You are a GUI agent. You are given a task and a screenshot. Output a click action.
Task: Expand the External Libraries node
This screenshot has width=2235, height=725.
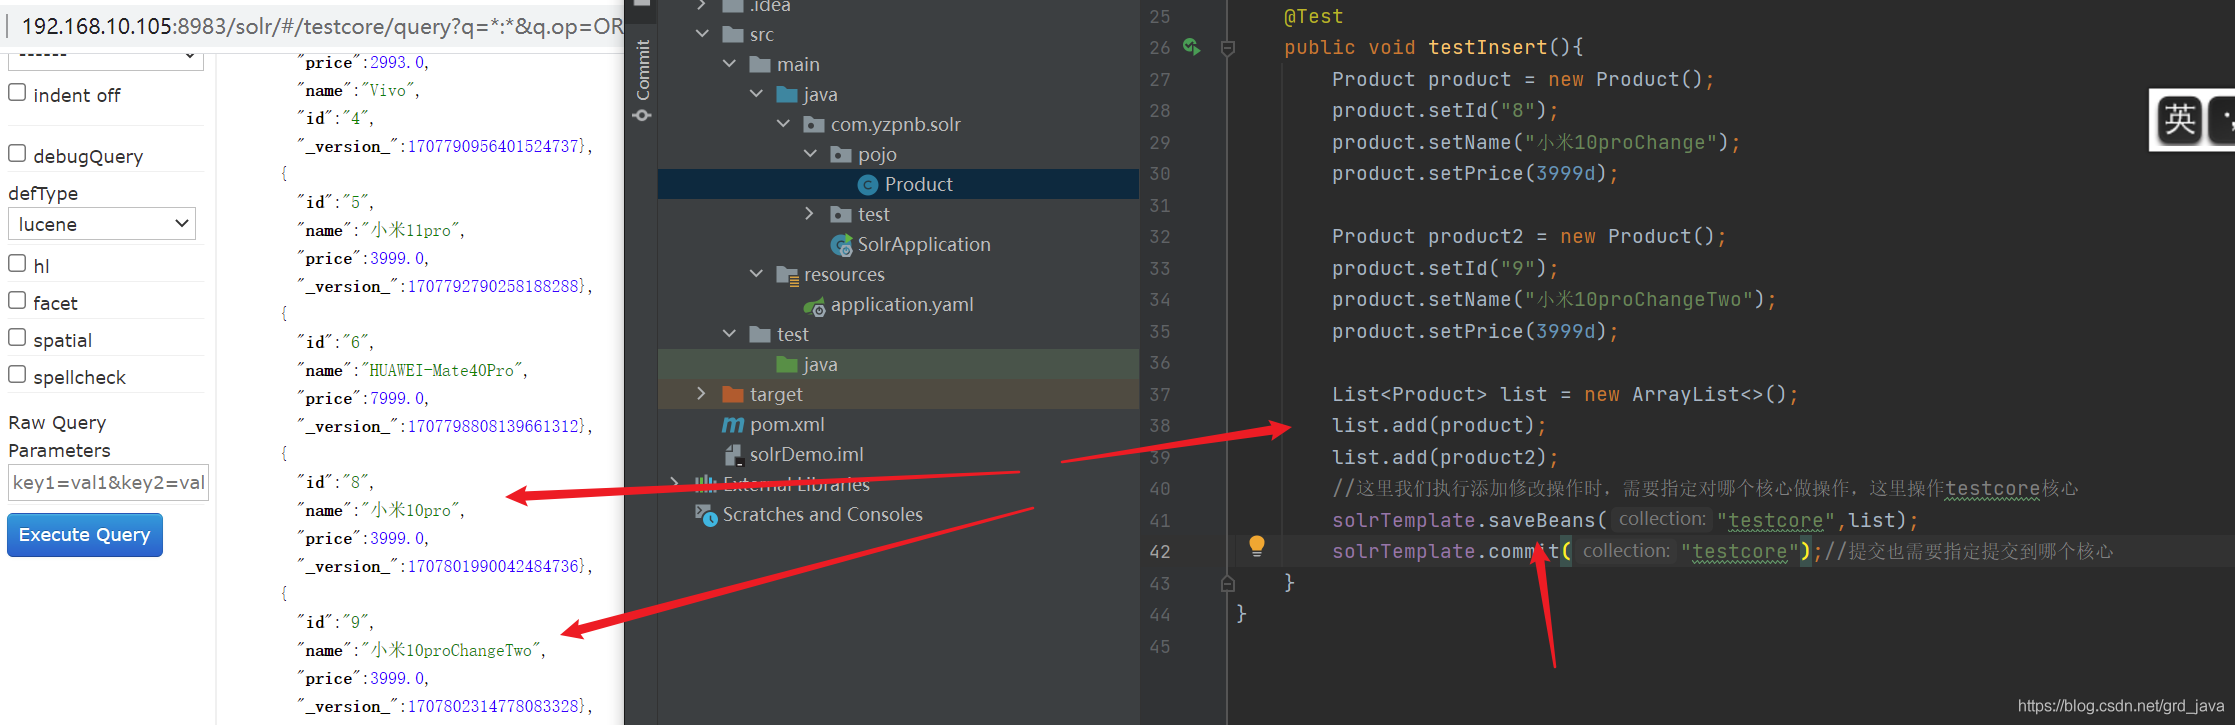(675, 484)
